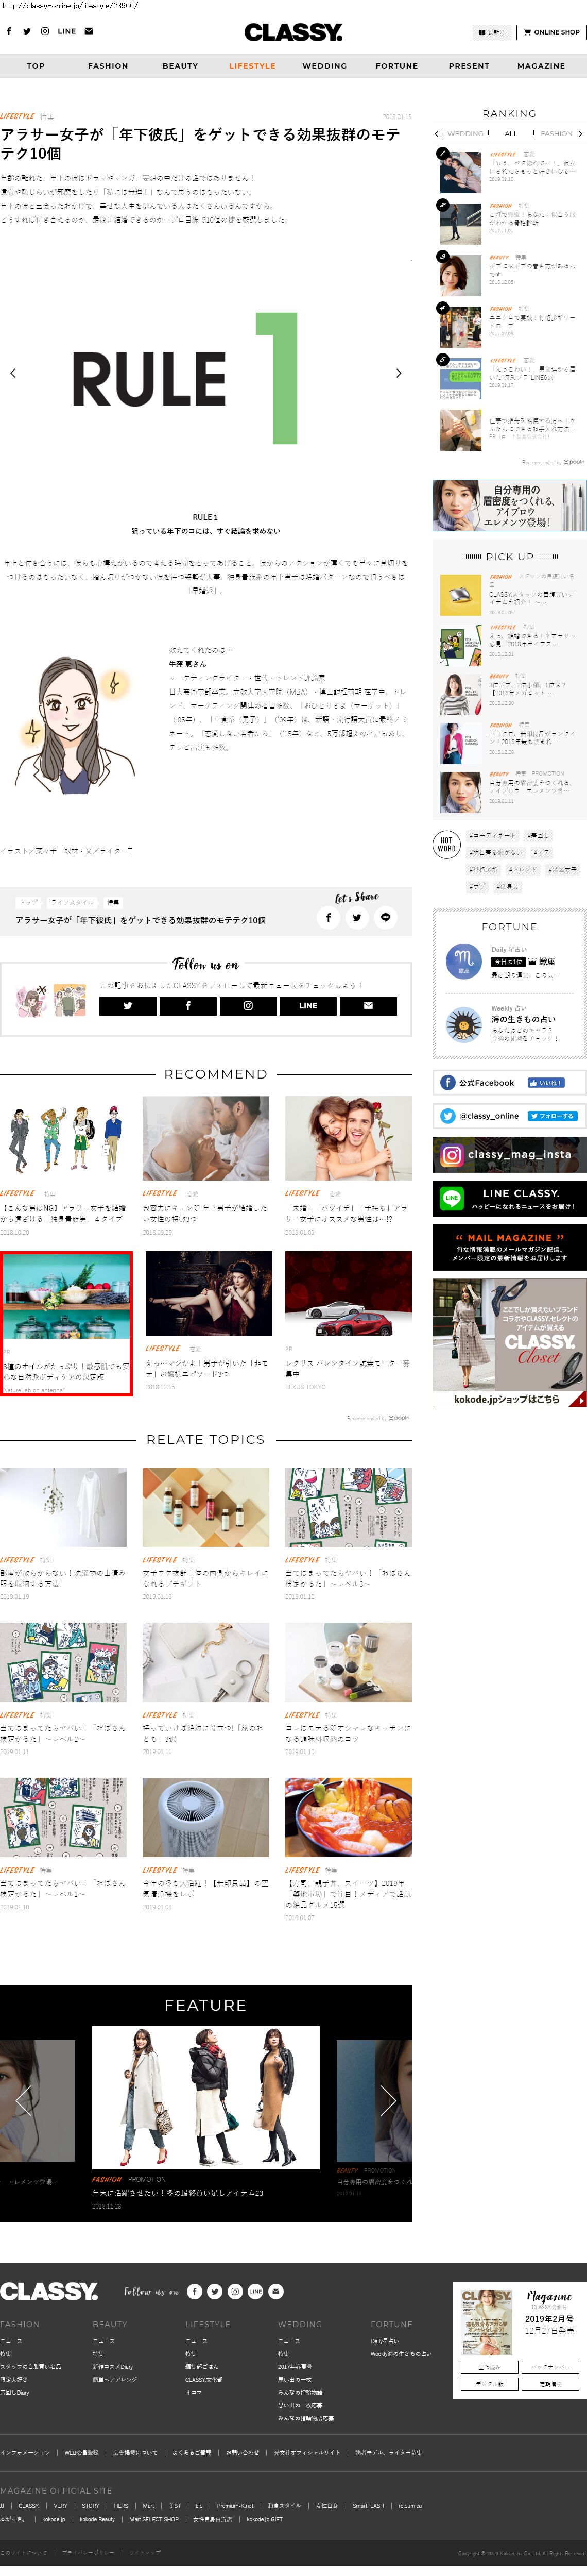The height and width of the screenshot is (2576, 587).
Task: Advance the FEATURE carousel with the right arrow
Action: 388,2100
